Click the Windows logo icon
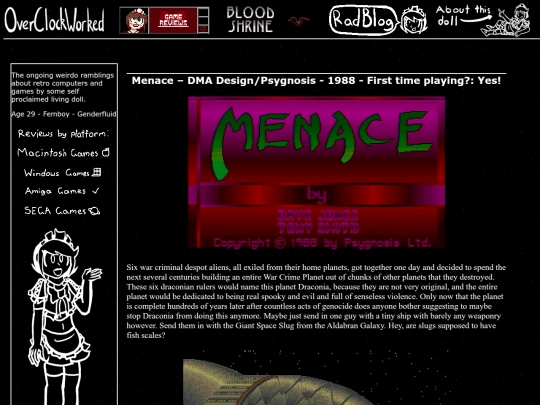 coord(97,172)
